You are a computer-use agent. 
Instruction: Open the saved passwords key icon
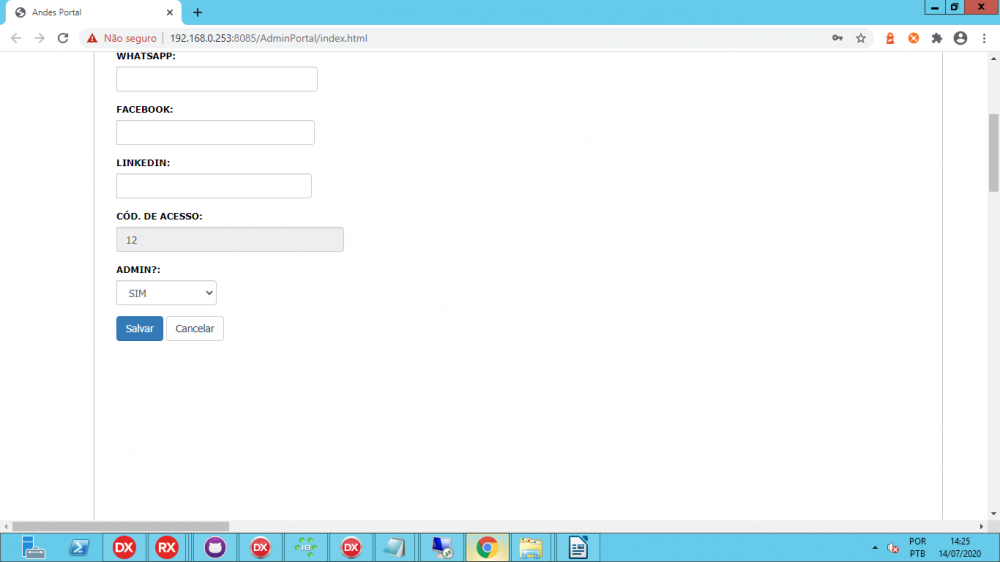(x=837, y=38)
